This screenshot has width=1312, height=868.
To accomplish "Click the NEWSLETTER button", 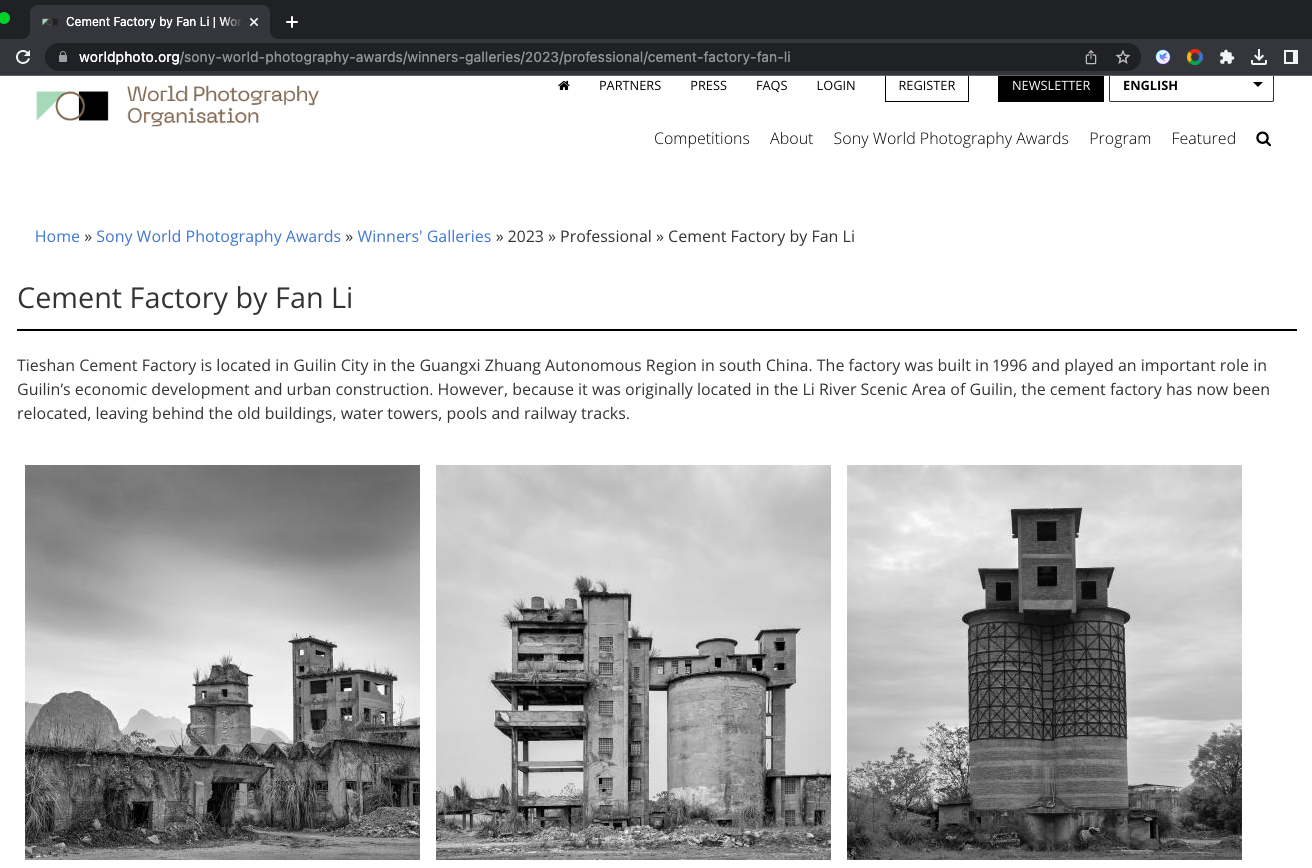I will (1050, 86).
